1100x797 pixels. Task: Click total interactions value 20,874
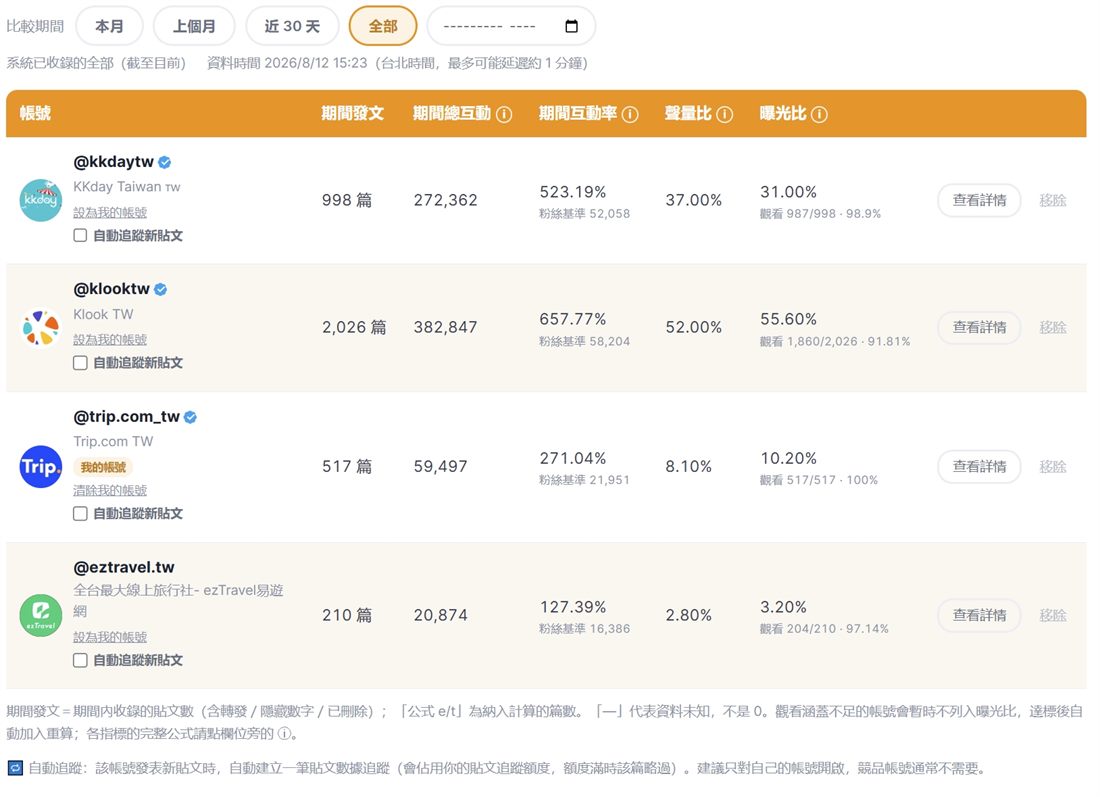pos(441,615)
